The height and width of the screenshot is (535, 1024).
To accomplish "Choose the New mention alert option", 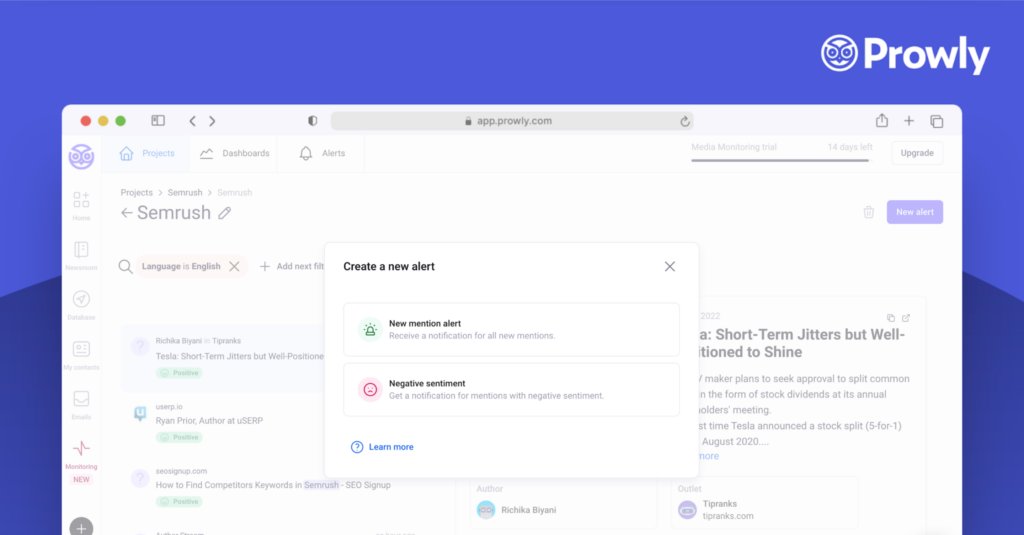I will tap(511, 329).
